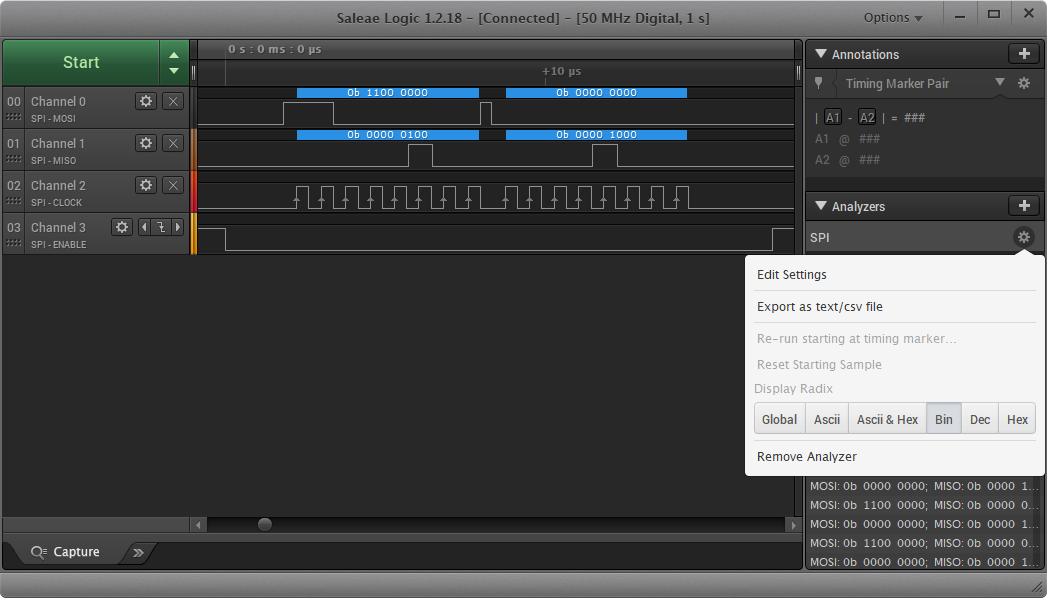
Task: Choose Edit Settings from the SPI menu
Action: (x=792, y=275)
